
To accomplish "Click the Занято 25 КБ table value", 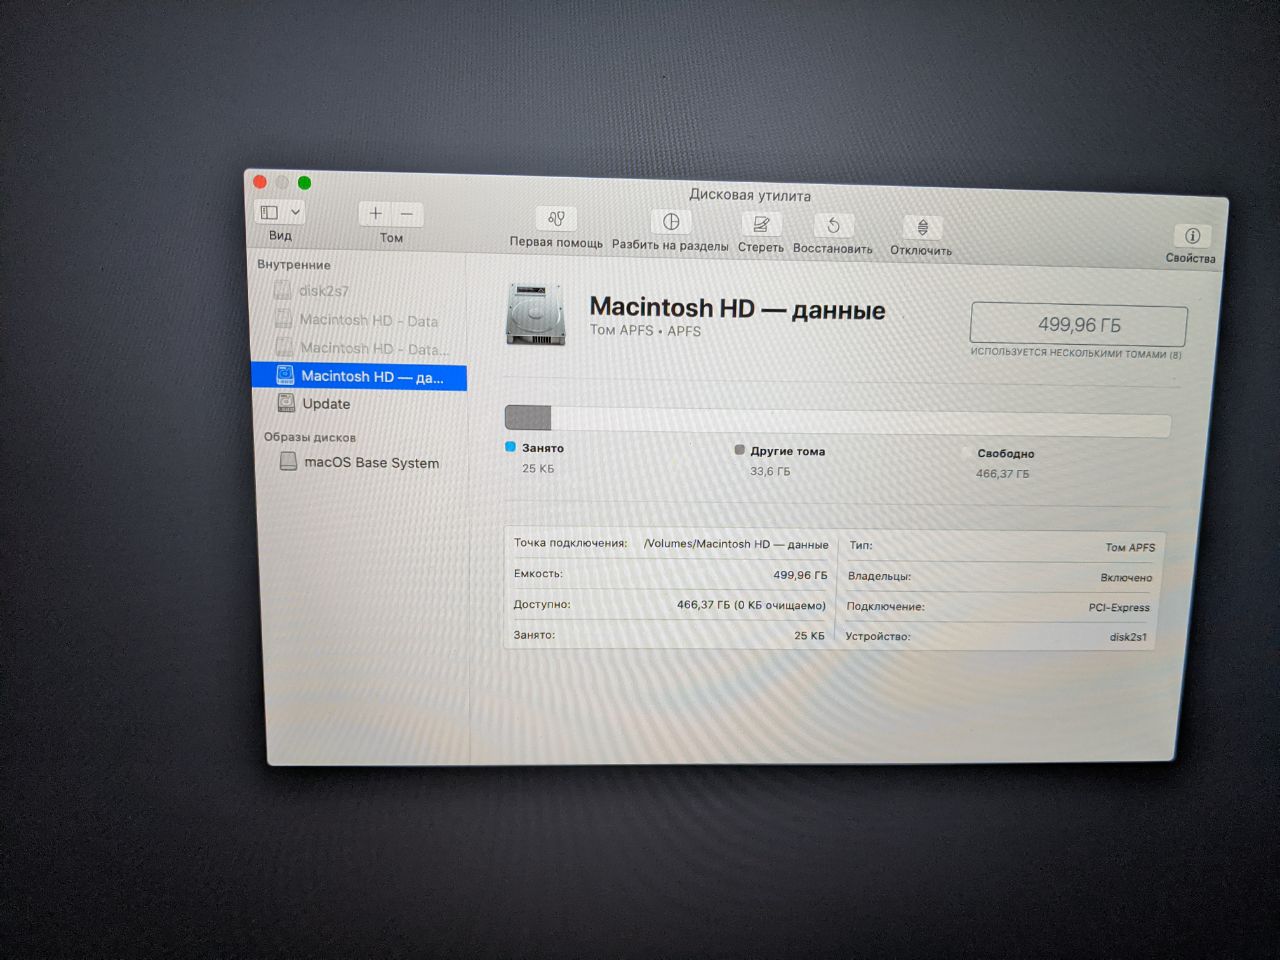I will [x=809, y=636].
